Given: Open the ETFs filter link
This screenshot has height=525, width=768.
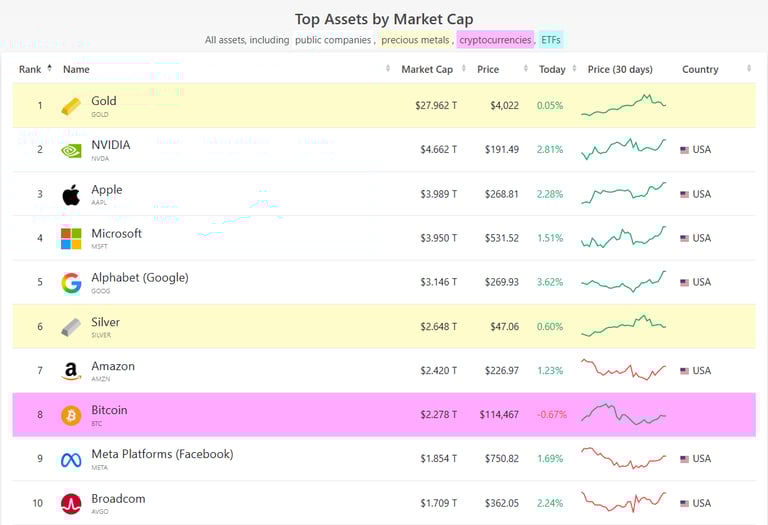Looking at the screenshot, I should coord(551,40).
